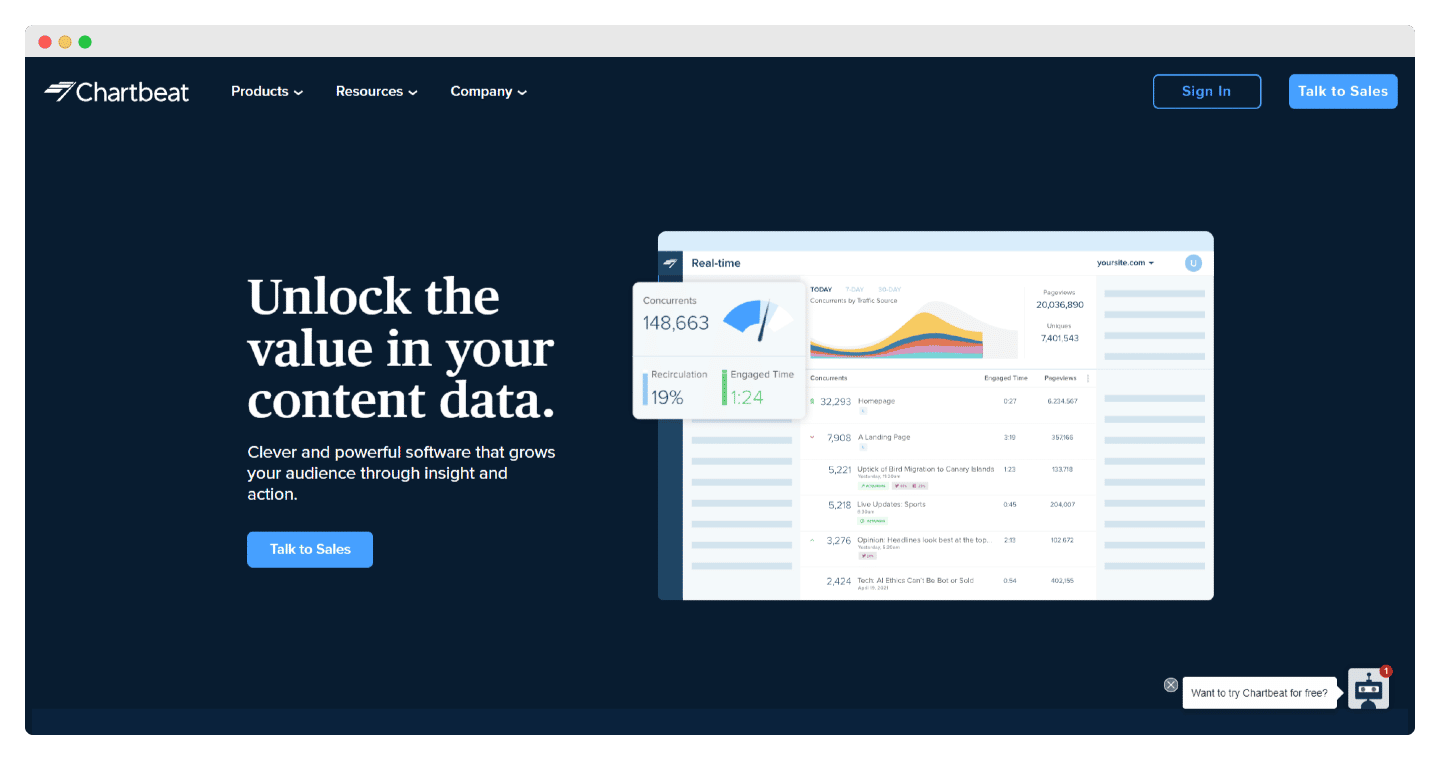Click the Concurrents column header
The width and height of the screenshot is (1440, 760).
click(828, 378)
